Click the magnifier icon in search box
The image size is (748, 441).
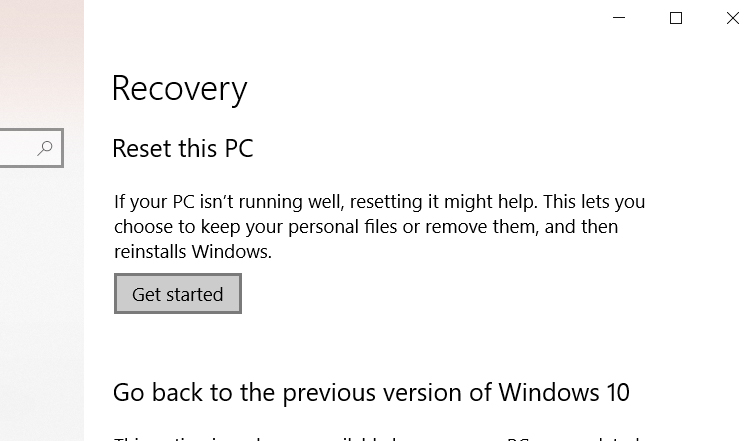point(45,148)
